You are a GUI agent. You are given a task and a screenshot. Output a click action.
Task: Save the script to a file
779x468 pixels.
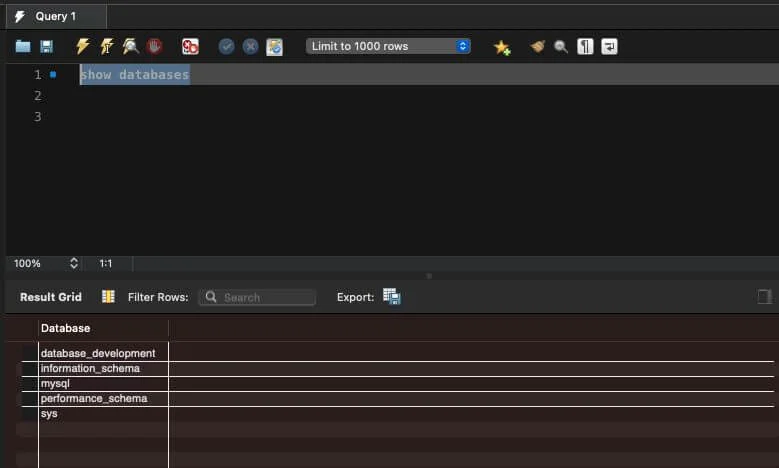[x=47, y=47]
